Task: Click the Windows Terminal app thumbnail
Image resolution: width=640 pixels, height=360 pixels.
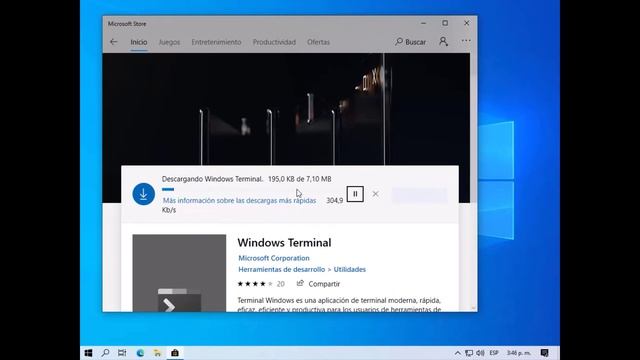Action: 179,273
